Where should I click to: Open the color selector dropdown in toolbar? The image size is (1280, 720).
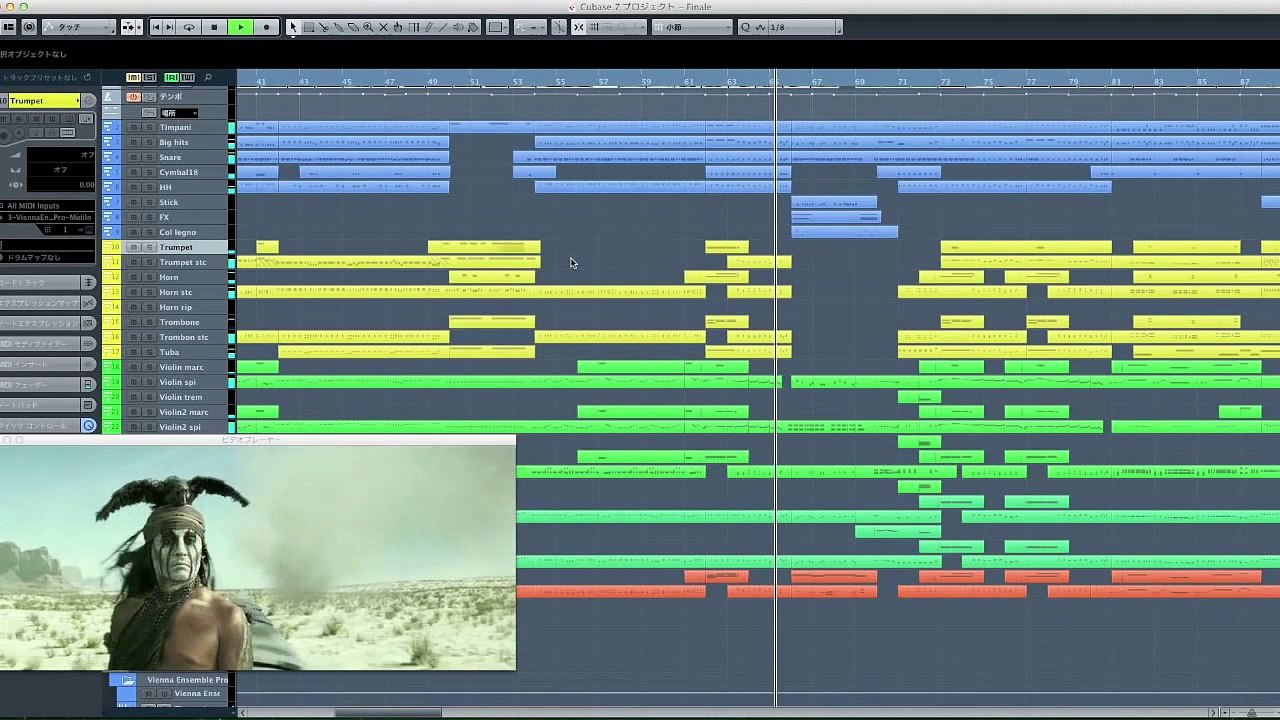[497, 27]
